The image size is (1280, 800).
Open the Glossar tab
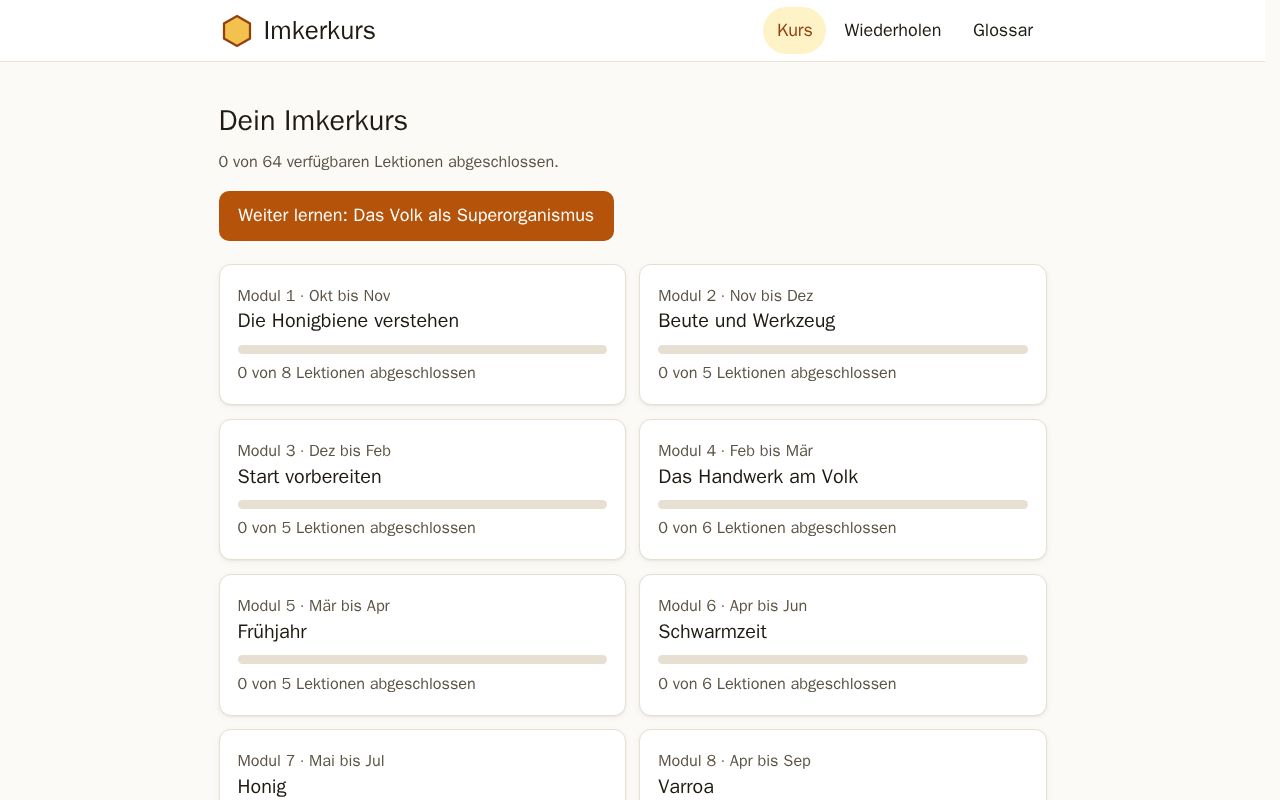point(1003,30)
